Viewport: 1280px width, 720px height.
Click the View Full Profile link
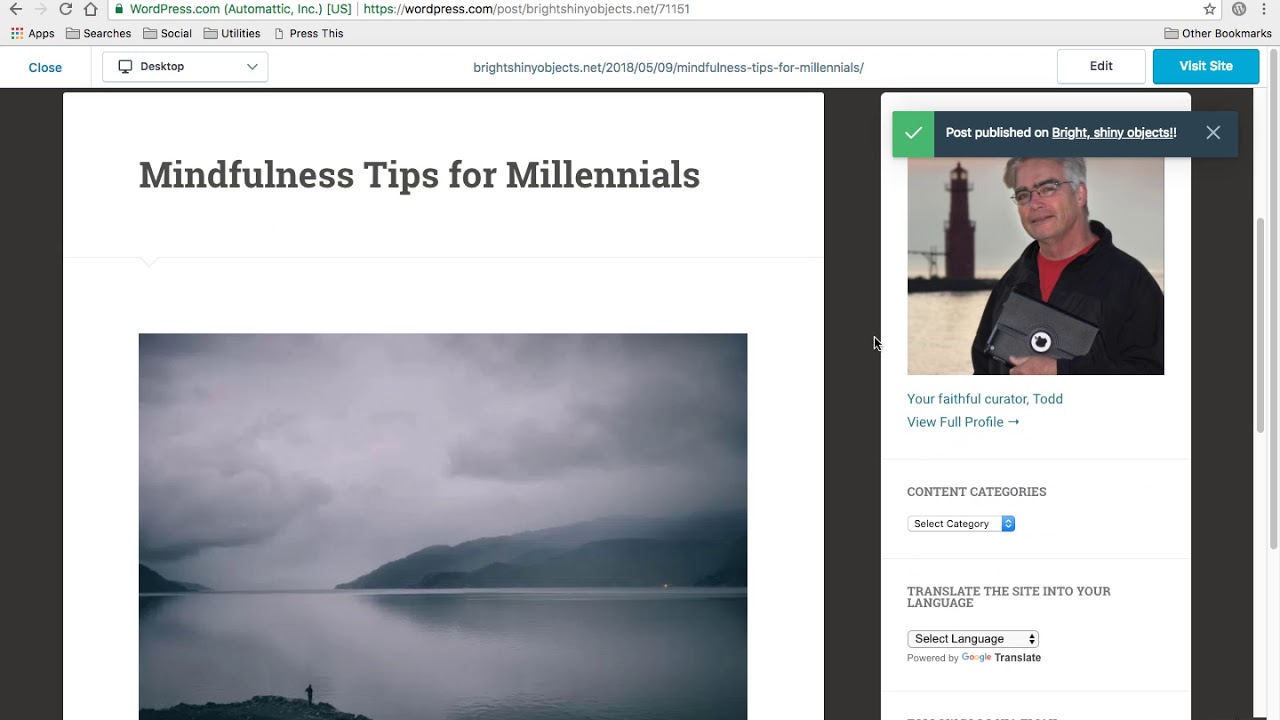pos(963,422)
